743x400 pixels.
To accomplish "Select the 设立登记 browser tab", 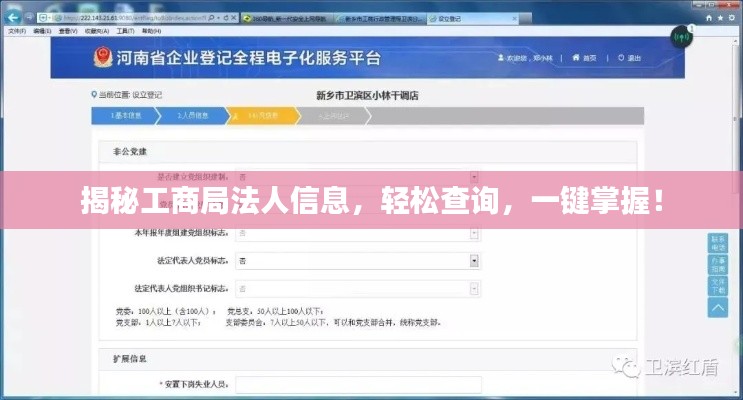I will 473,18.
